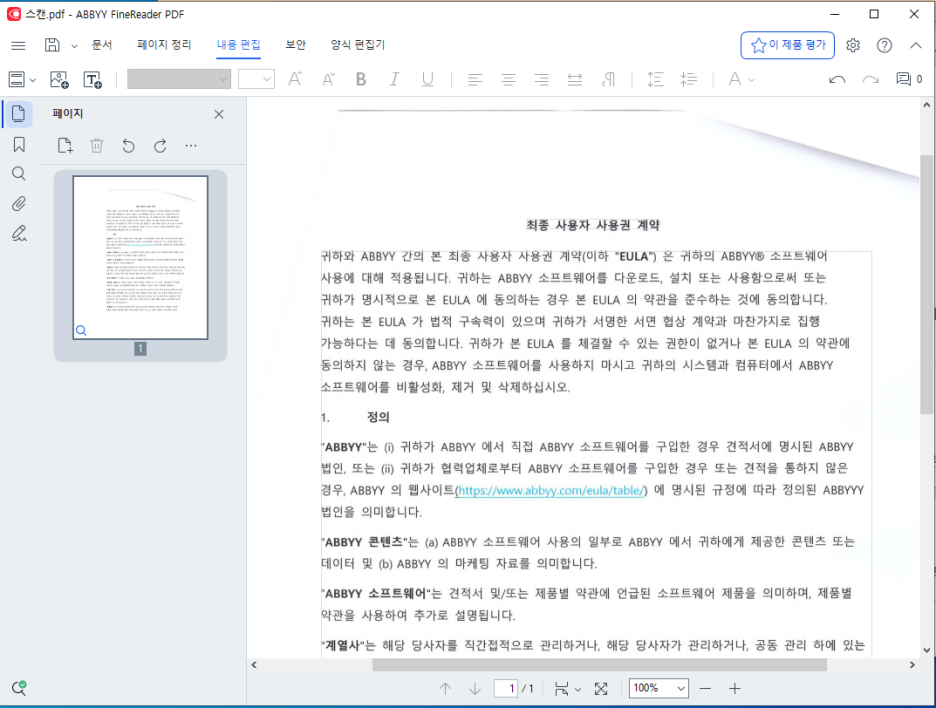Click the add text box tool
The image size is (936, 708).
click(x=93, y=79)
